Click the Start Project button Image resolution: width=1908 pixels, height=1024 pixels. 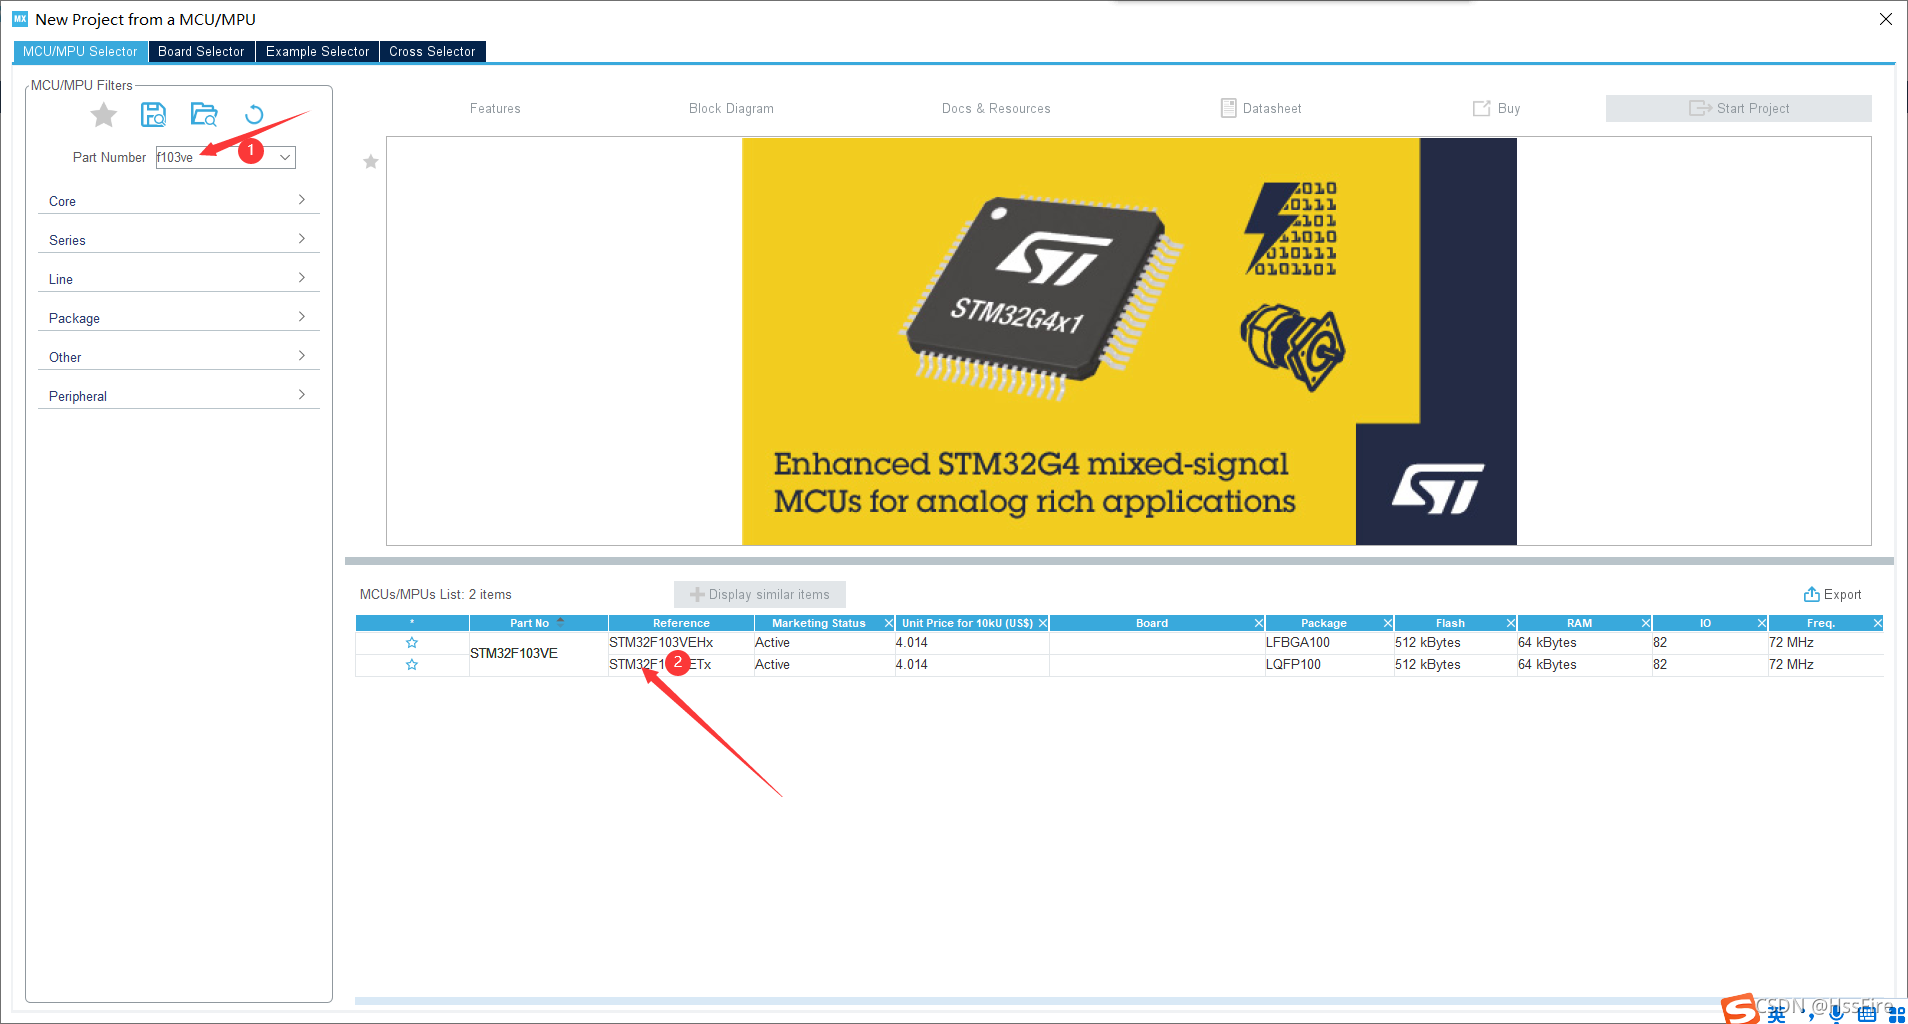1738,108
